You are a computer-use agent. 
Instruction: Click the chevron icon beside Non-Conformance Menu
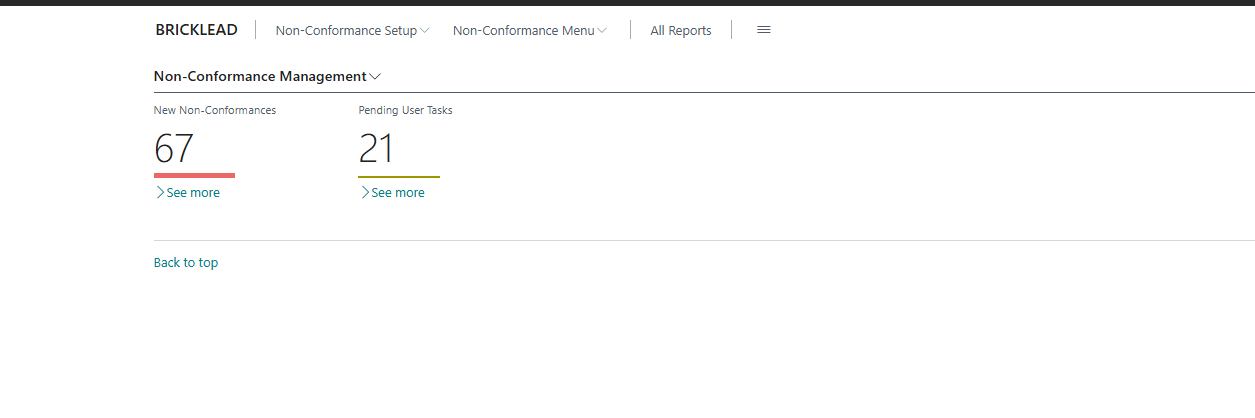click(x=602, y=31)
